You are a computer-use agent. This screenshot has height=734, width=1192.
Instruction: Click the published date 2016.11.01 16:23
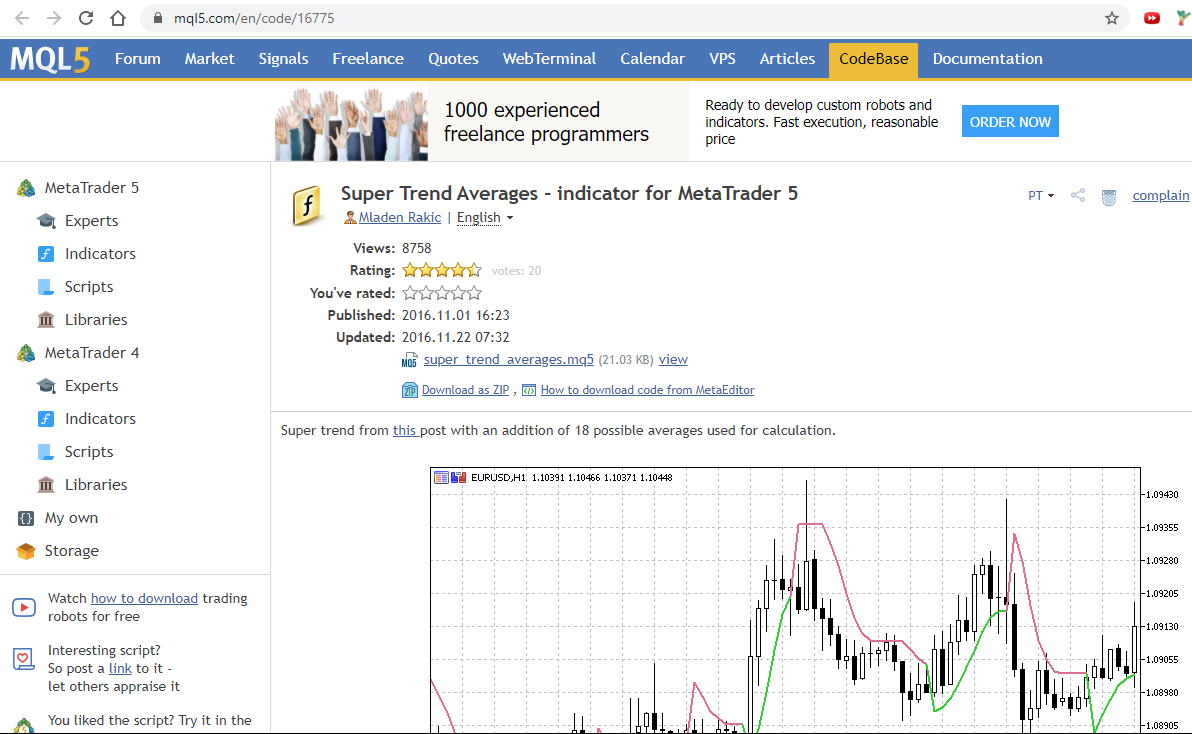point(456,315)
